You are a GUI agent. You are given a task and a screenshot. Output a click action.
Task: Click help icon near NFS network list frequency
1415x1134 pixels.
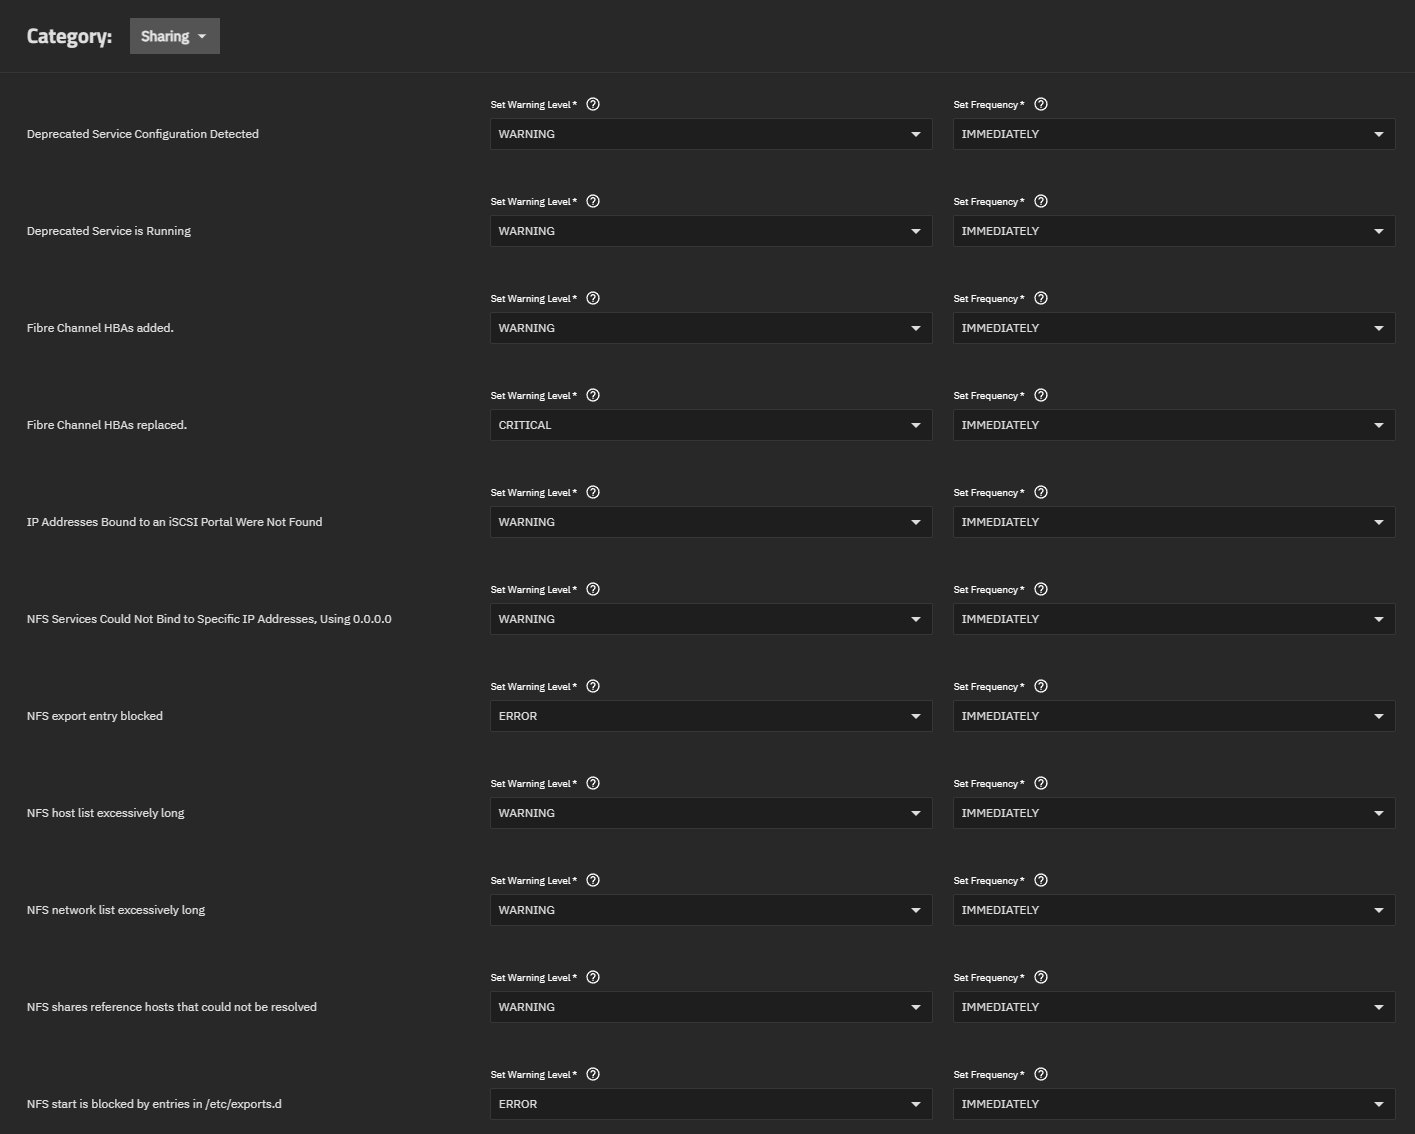tap(1040, 880)
